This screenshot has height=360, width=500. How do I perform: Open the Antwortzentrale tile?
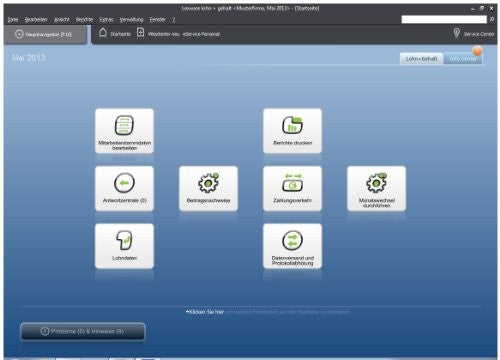(x=124, y=189)
